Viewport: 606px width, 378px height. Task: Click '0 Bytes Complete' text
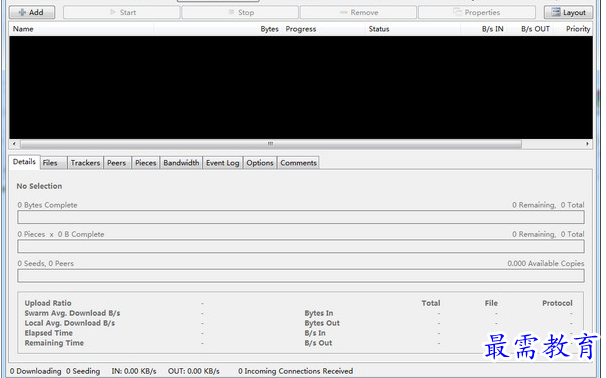47,205
